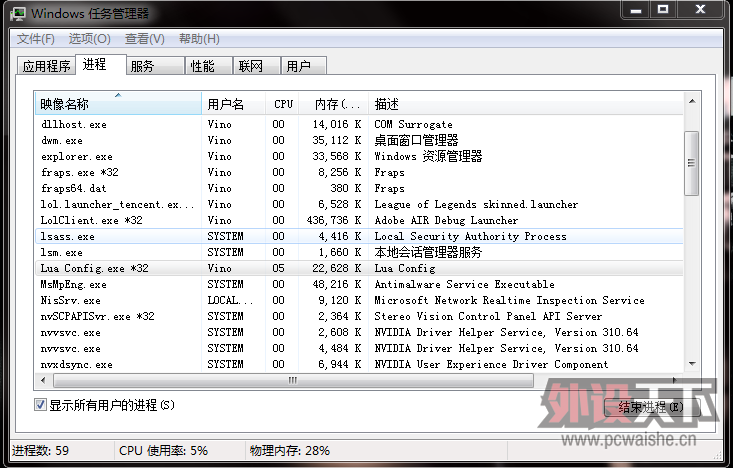Select the dllhost.exe process row
The height and width of the screenshot is (468, 733).
[x=359, y=124]
